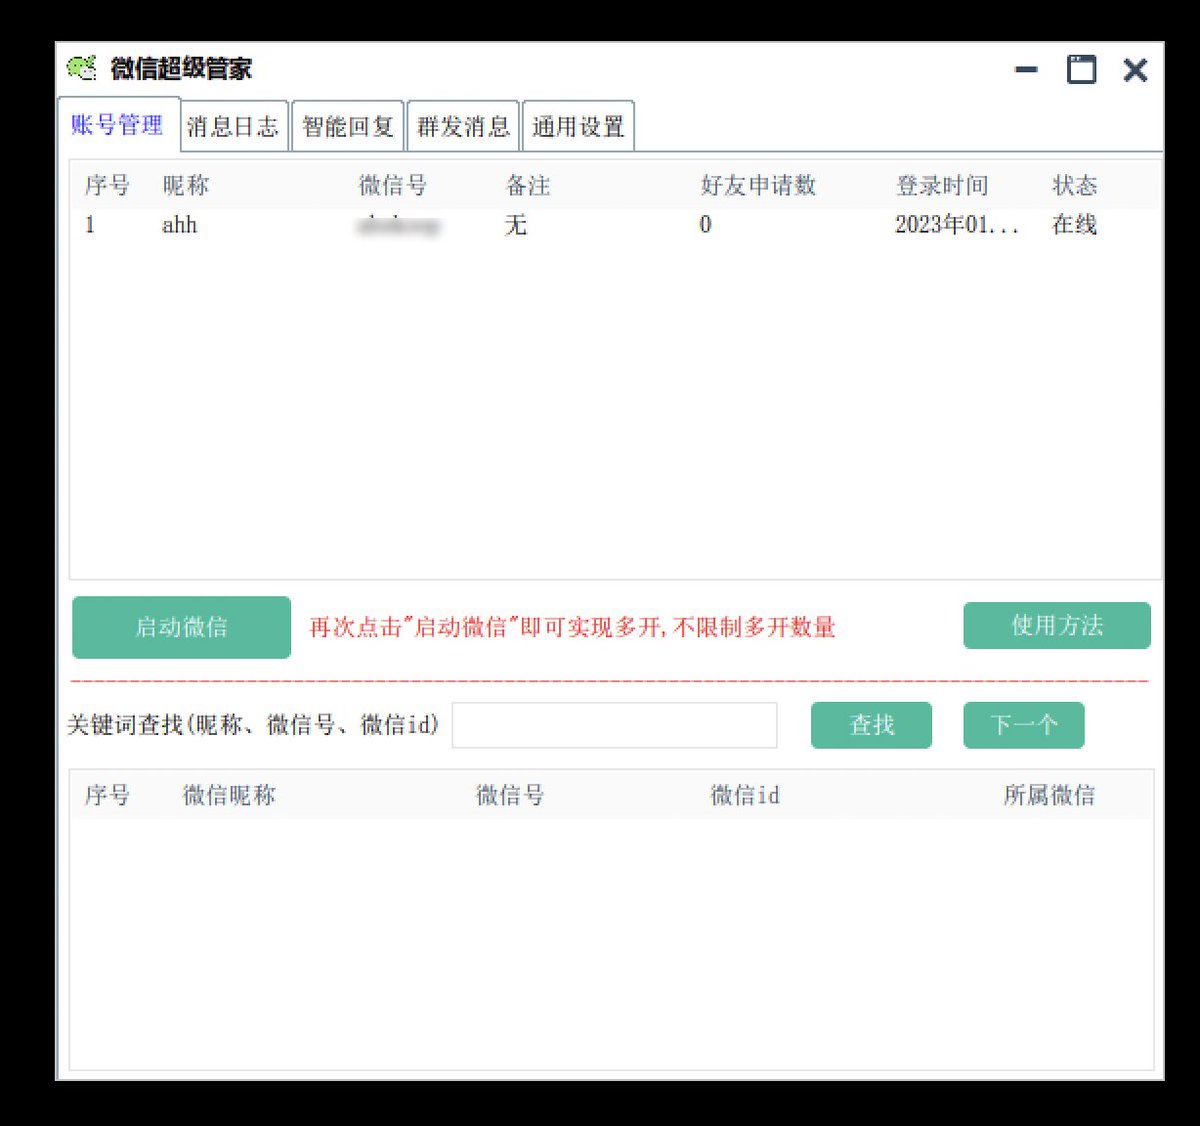Focus the keyword search input field
This screenshot has height=1126, width=1200.
614,725
